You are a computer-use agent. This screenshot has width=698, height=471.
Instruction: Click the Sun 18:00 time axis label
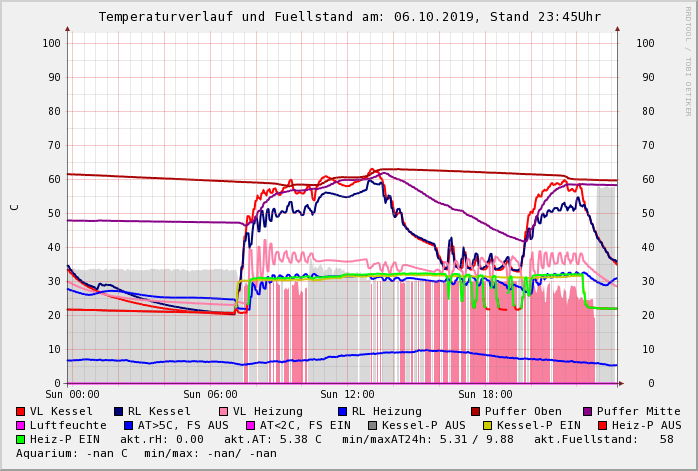click(485, 395)
